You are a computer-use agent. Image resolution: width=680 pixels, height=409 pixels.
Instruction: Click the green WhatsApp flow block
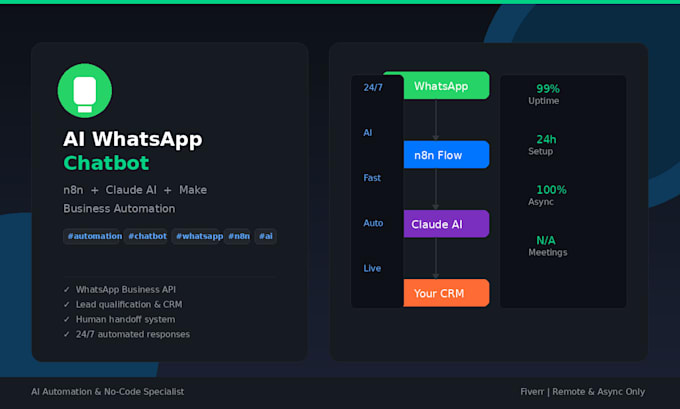tap(447, 85)
